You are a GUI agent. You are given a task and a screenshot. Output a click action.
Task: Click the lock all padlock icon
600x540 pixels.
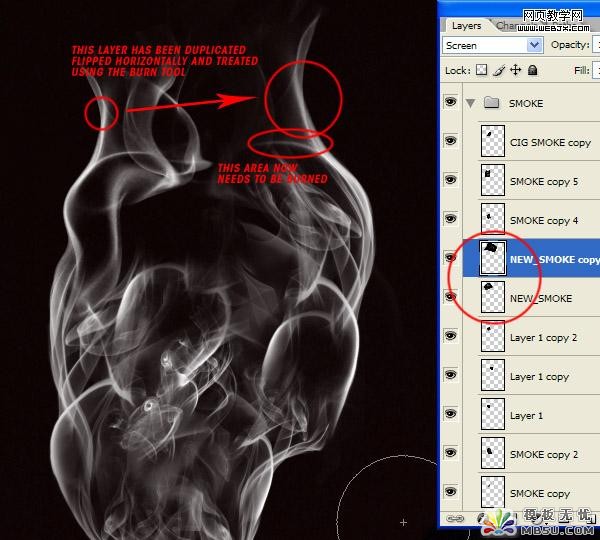tap(533, 70)
